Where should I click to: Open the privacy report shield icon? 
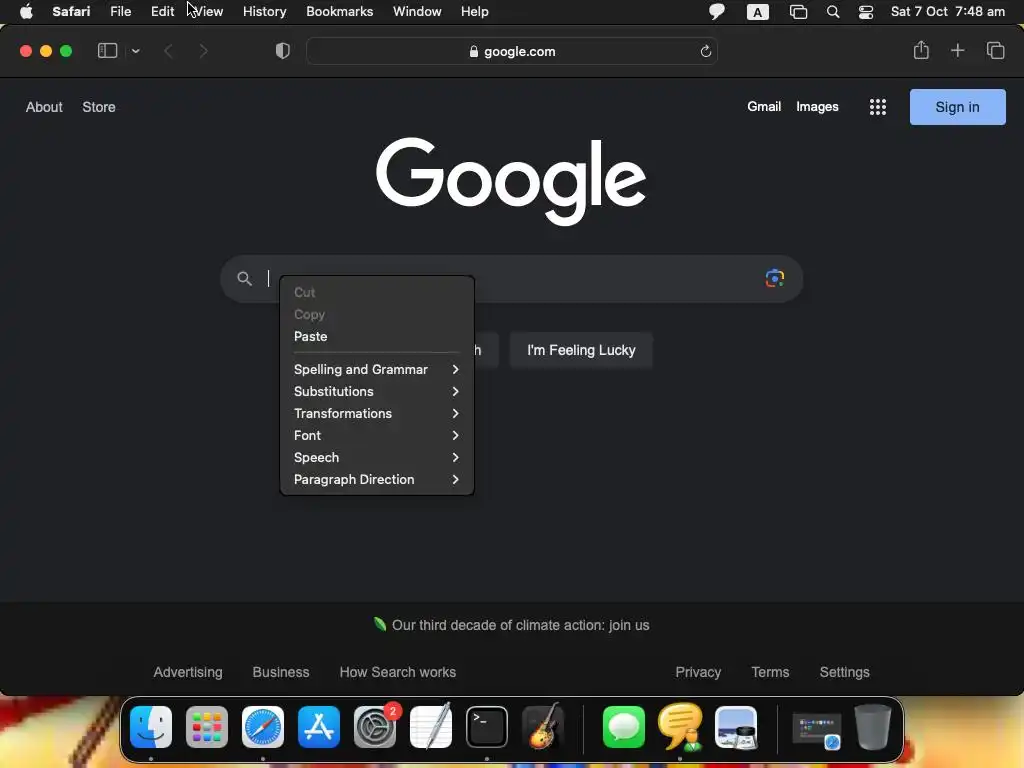click(283, 51)
